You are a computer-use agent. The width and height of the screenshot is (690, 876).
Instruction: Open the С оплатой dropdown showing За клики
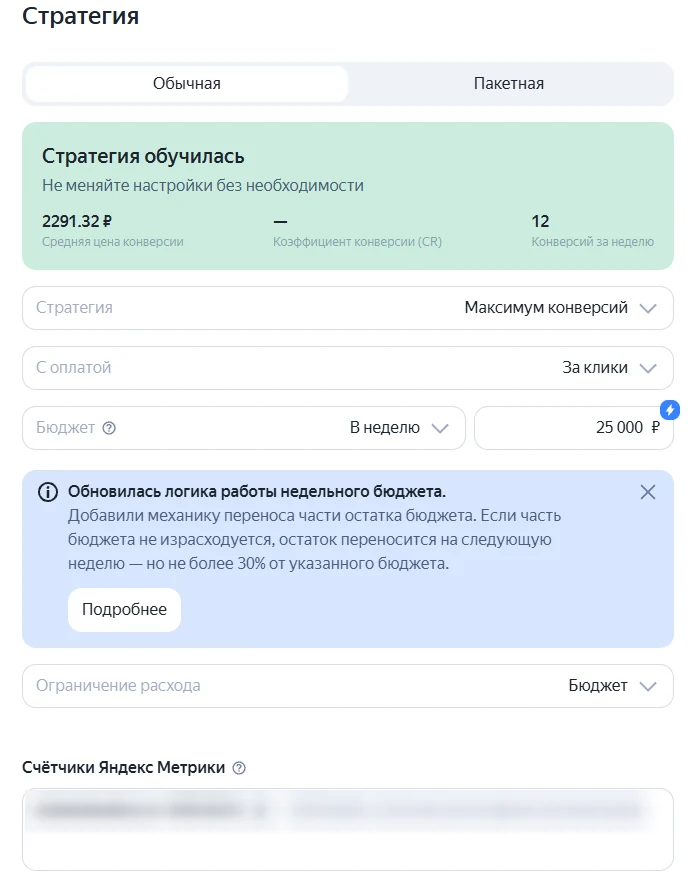point(348,368)
